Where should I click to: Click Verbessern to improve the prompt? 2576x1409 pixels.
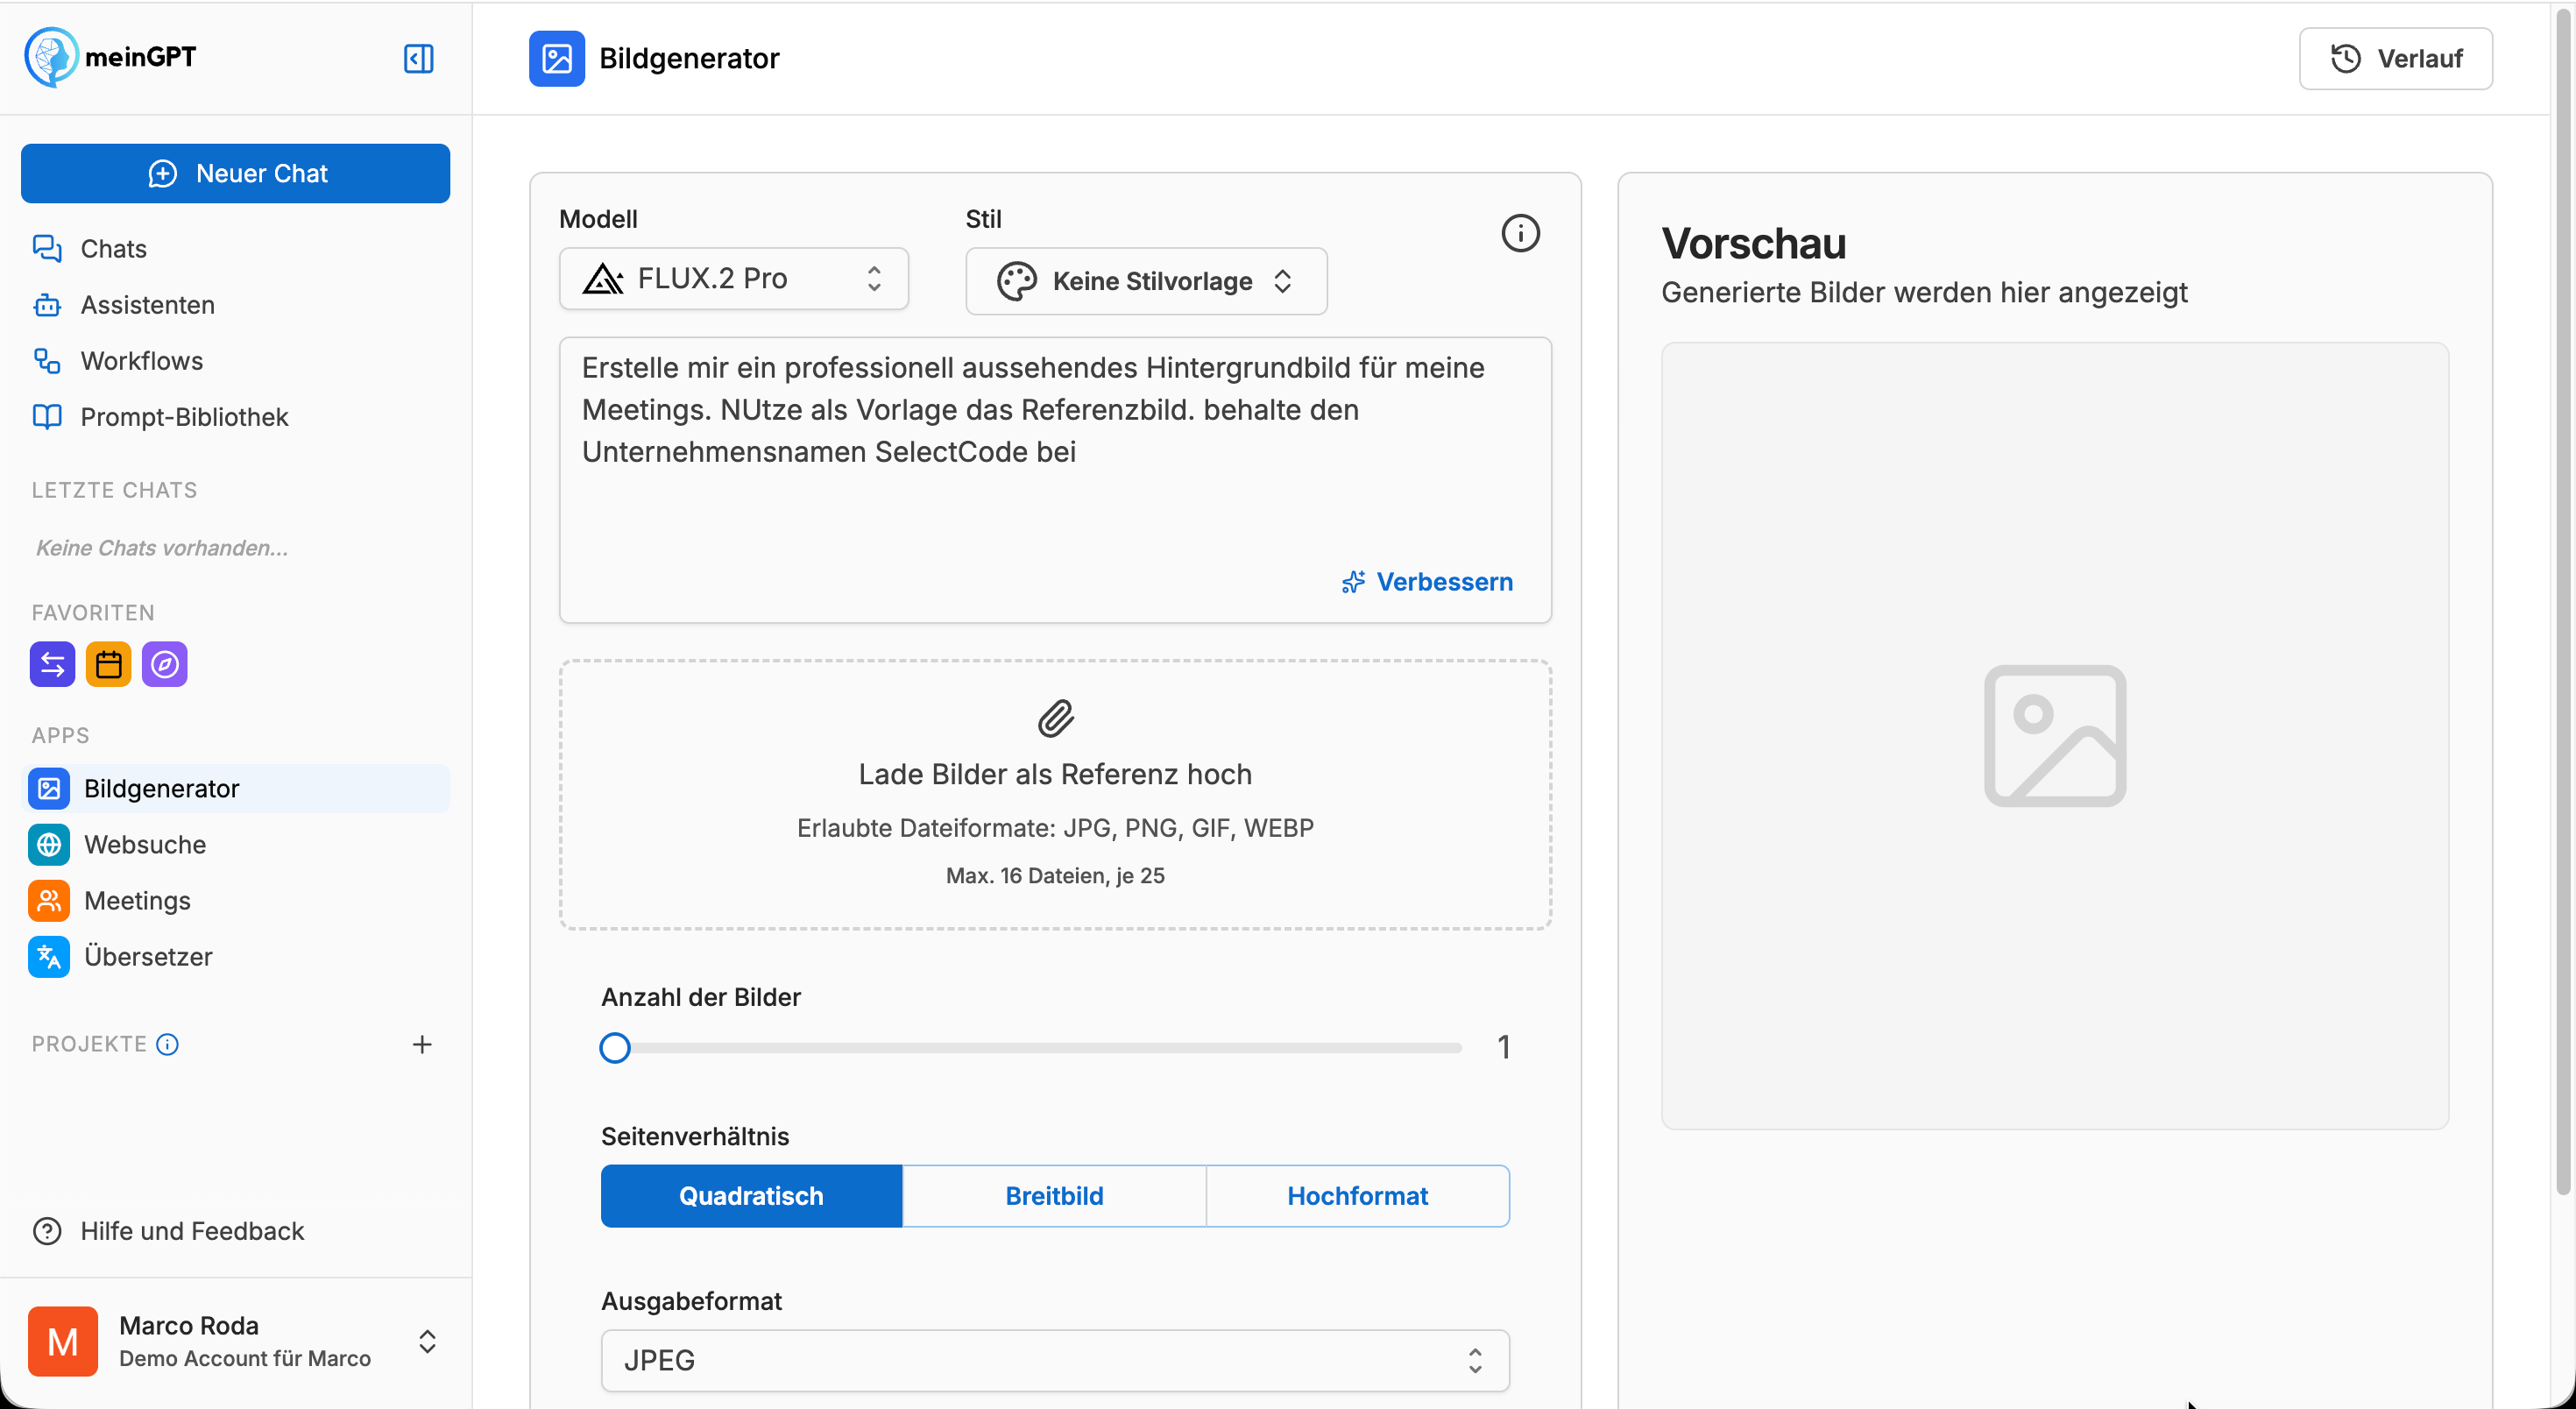[1427, 582]
